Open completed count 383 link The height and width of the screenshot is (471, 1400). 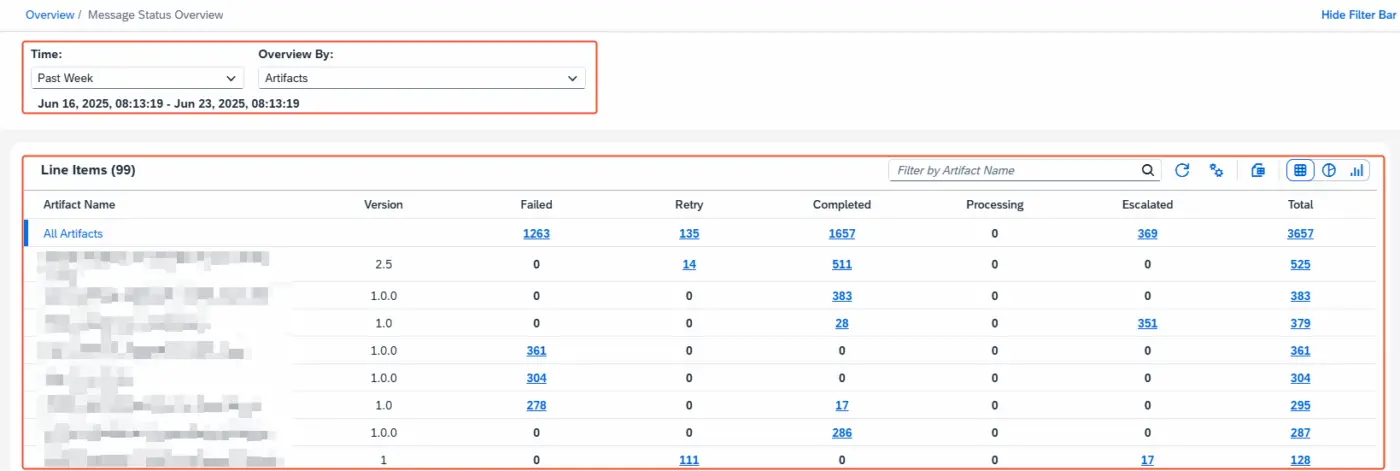[842, 296]
